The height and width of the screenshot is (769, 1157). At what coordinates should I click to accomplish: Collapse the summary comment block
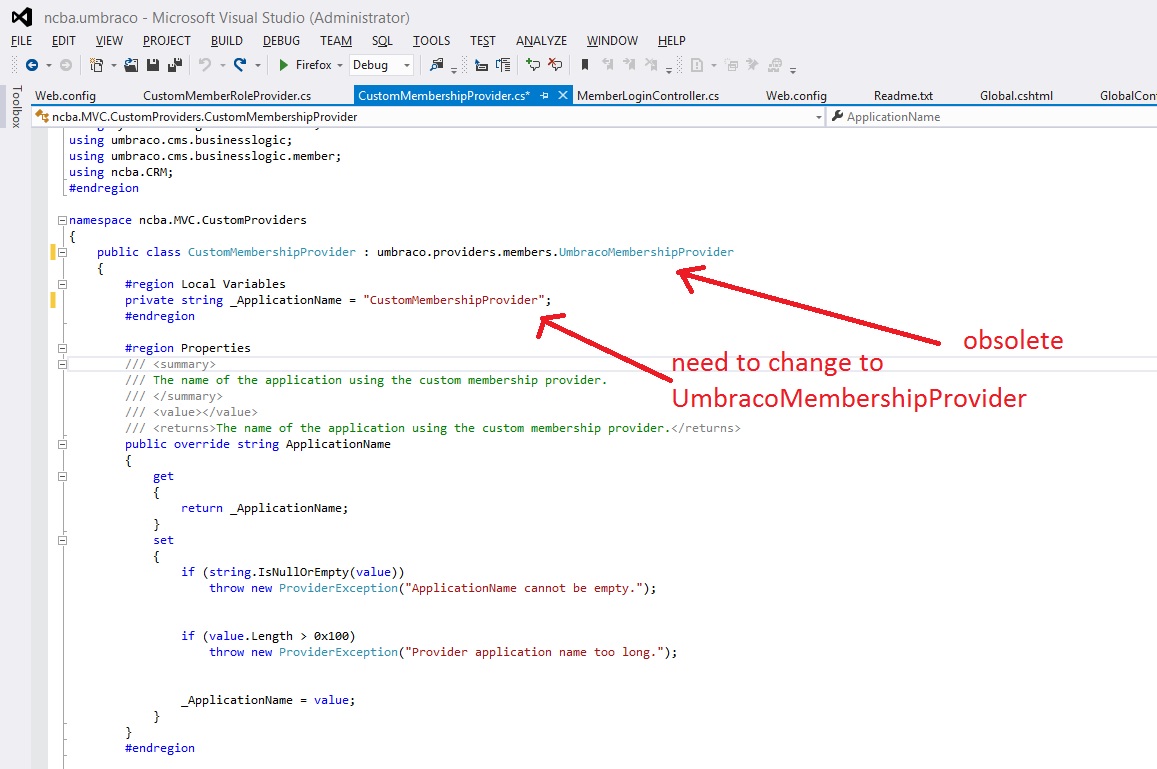tap(62, 364)
